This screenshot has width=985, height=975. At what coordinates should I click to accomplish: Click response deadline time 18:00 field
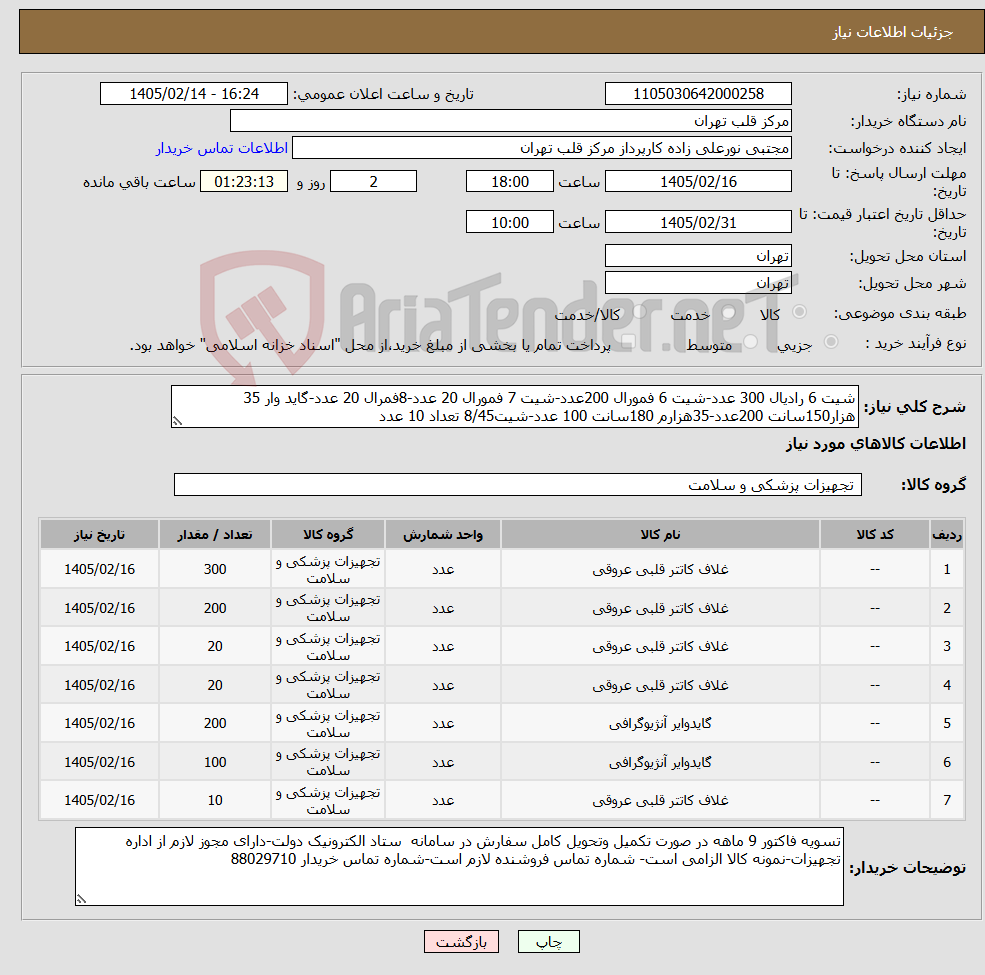coord(509,182)
